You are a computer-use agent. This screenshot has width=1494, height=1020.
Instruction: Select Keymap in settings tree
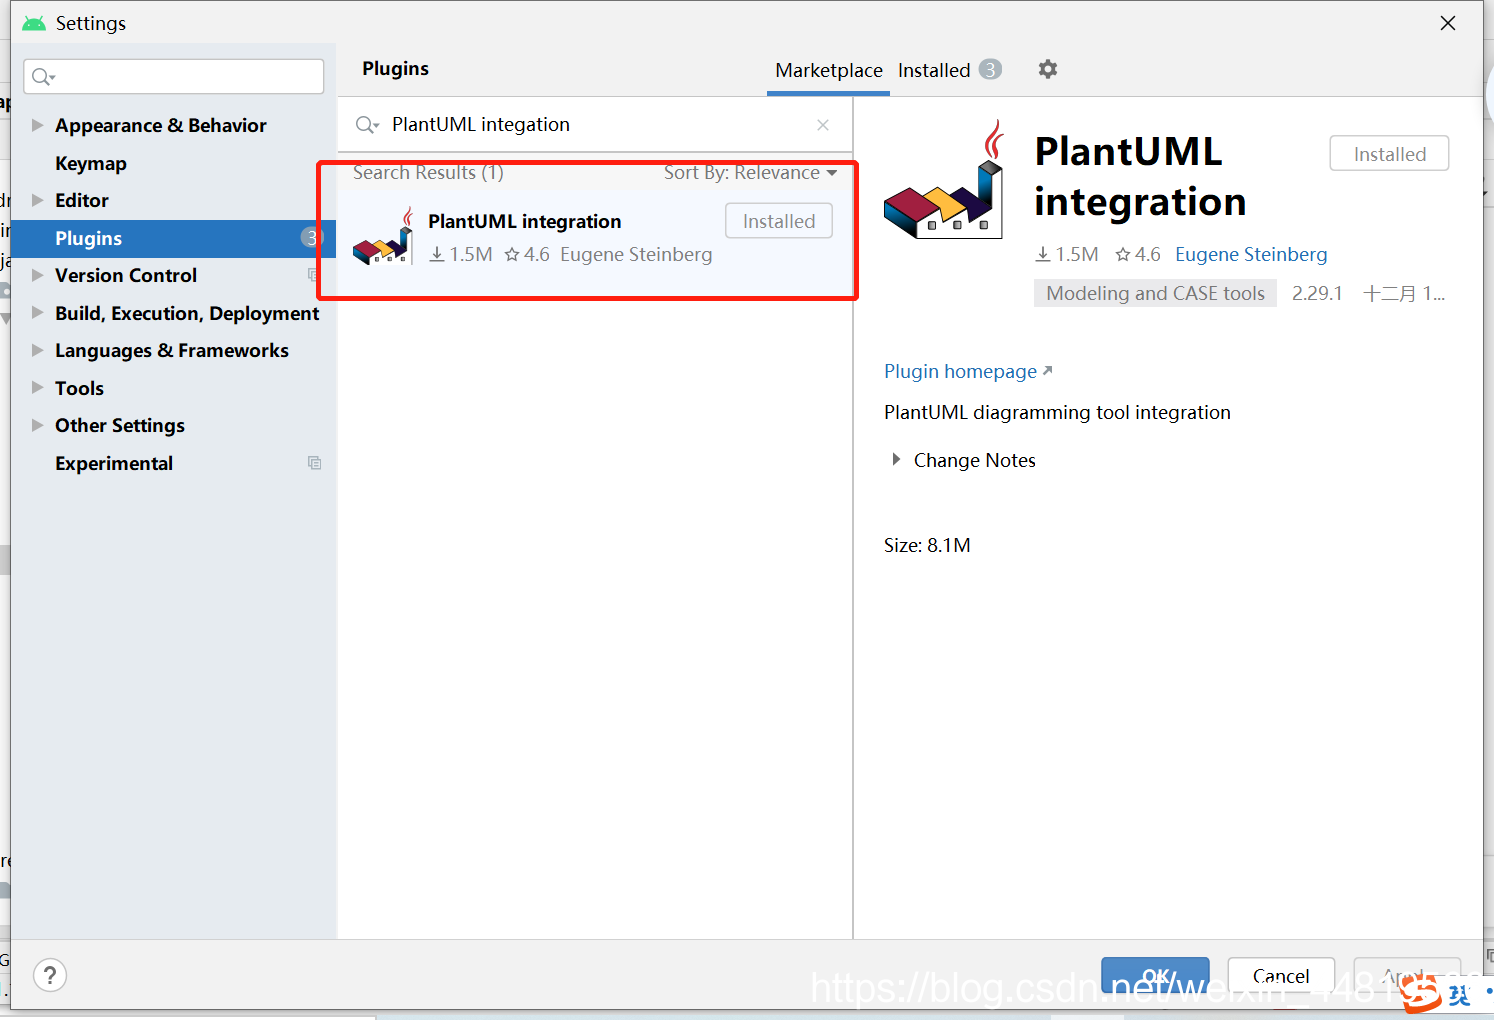(91, 163)
